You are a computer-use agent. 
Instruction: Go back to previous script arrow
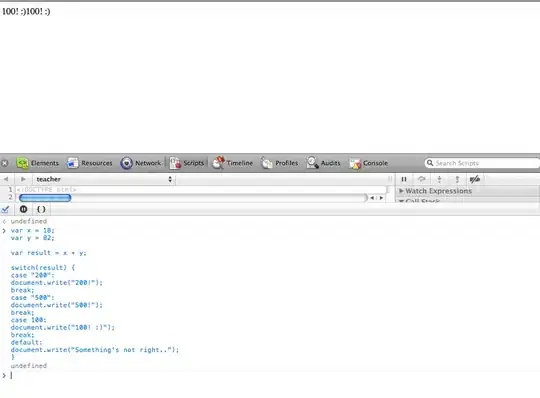click(x=6, y=179)
